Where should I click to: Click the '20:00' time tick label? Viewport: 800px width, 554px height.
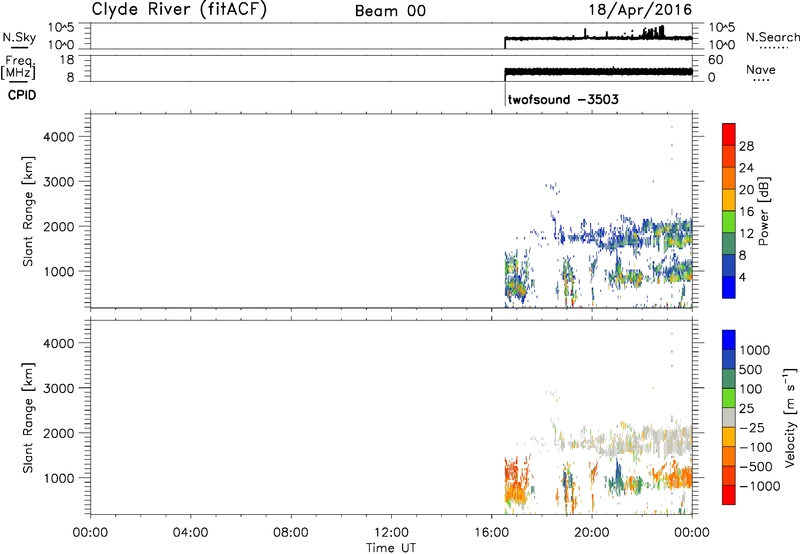pos(591,533)
